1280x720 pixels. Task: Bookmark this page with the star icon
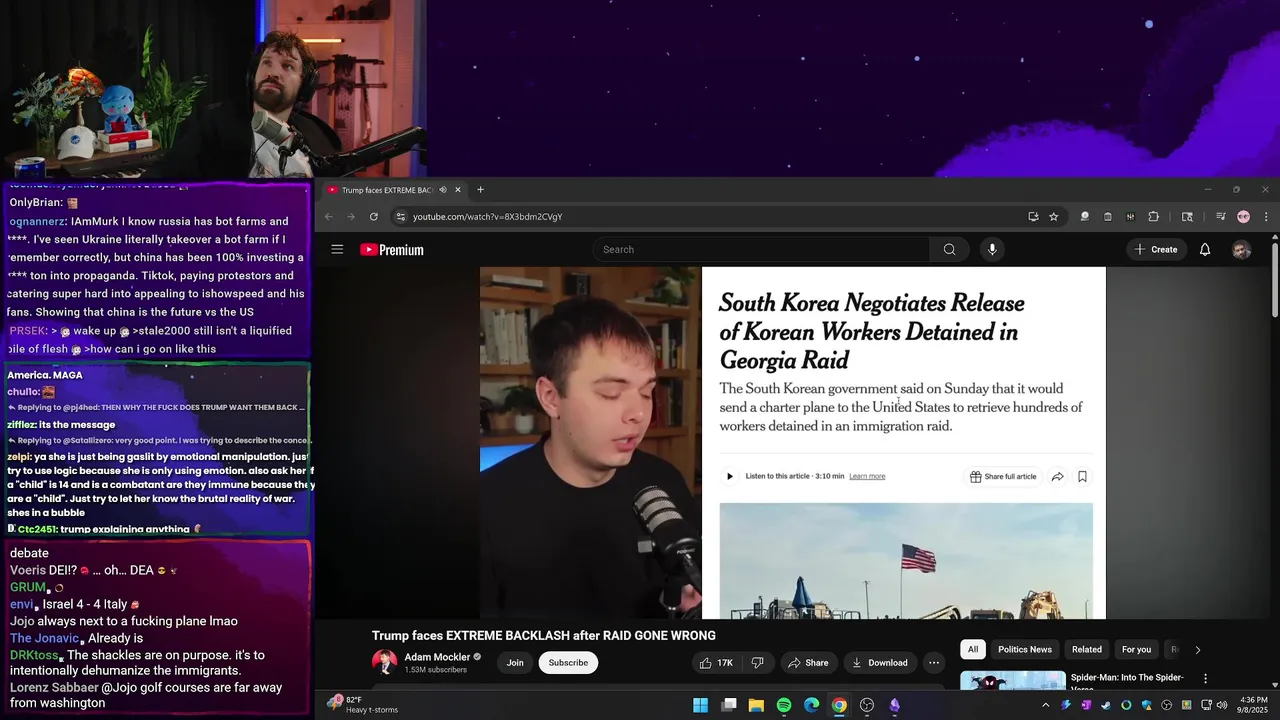[x=1053, y=216]
